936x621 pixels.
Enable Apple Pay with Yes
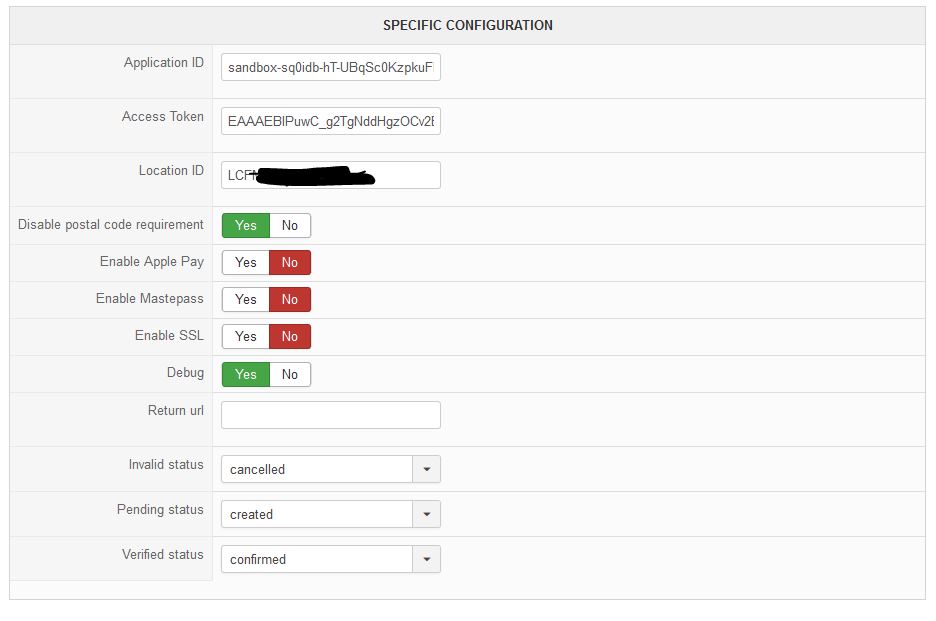click(x=246, y=263)
